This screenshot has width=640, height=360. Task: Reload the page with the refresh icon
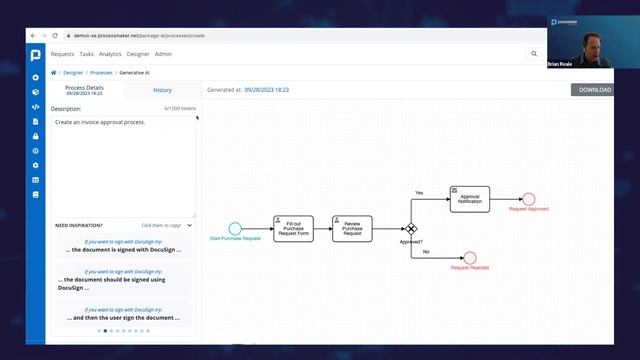point(55,36)
